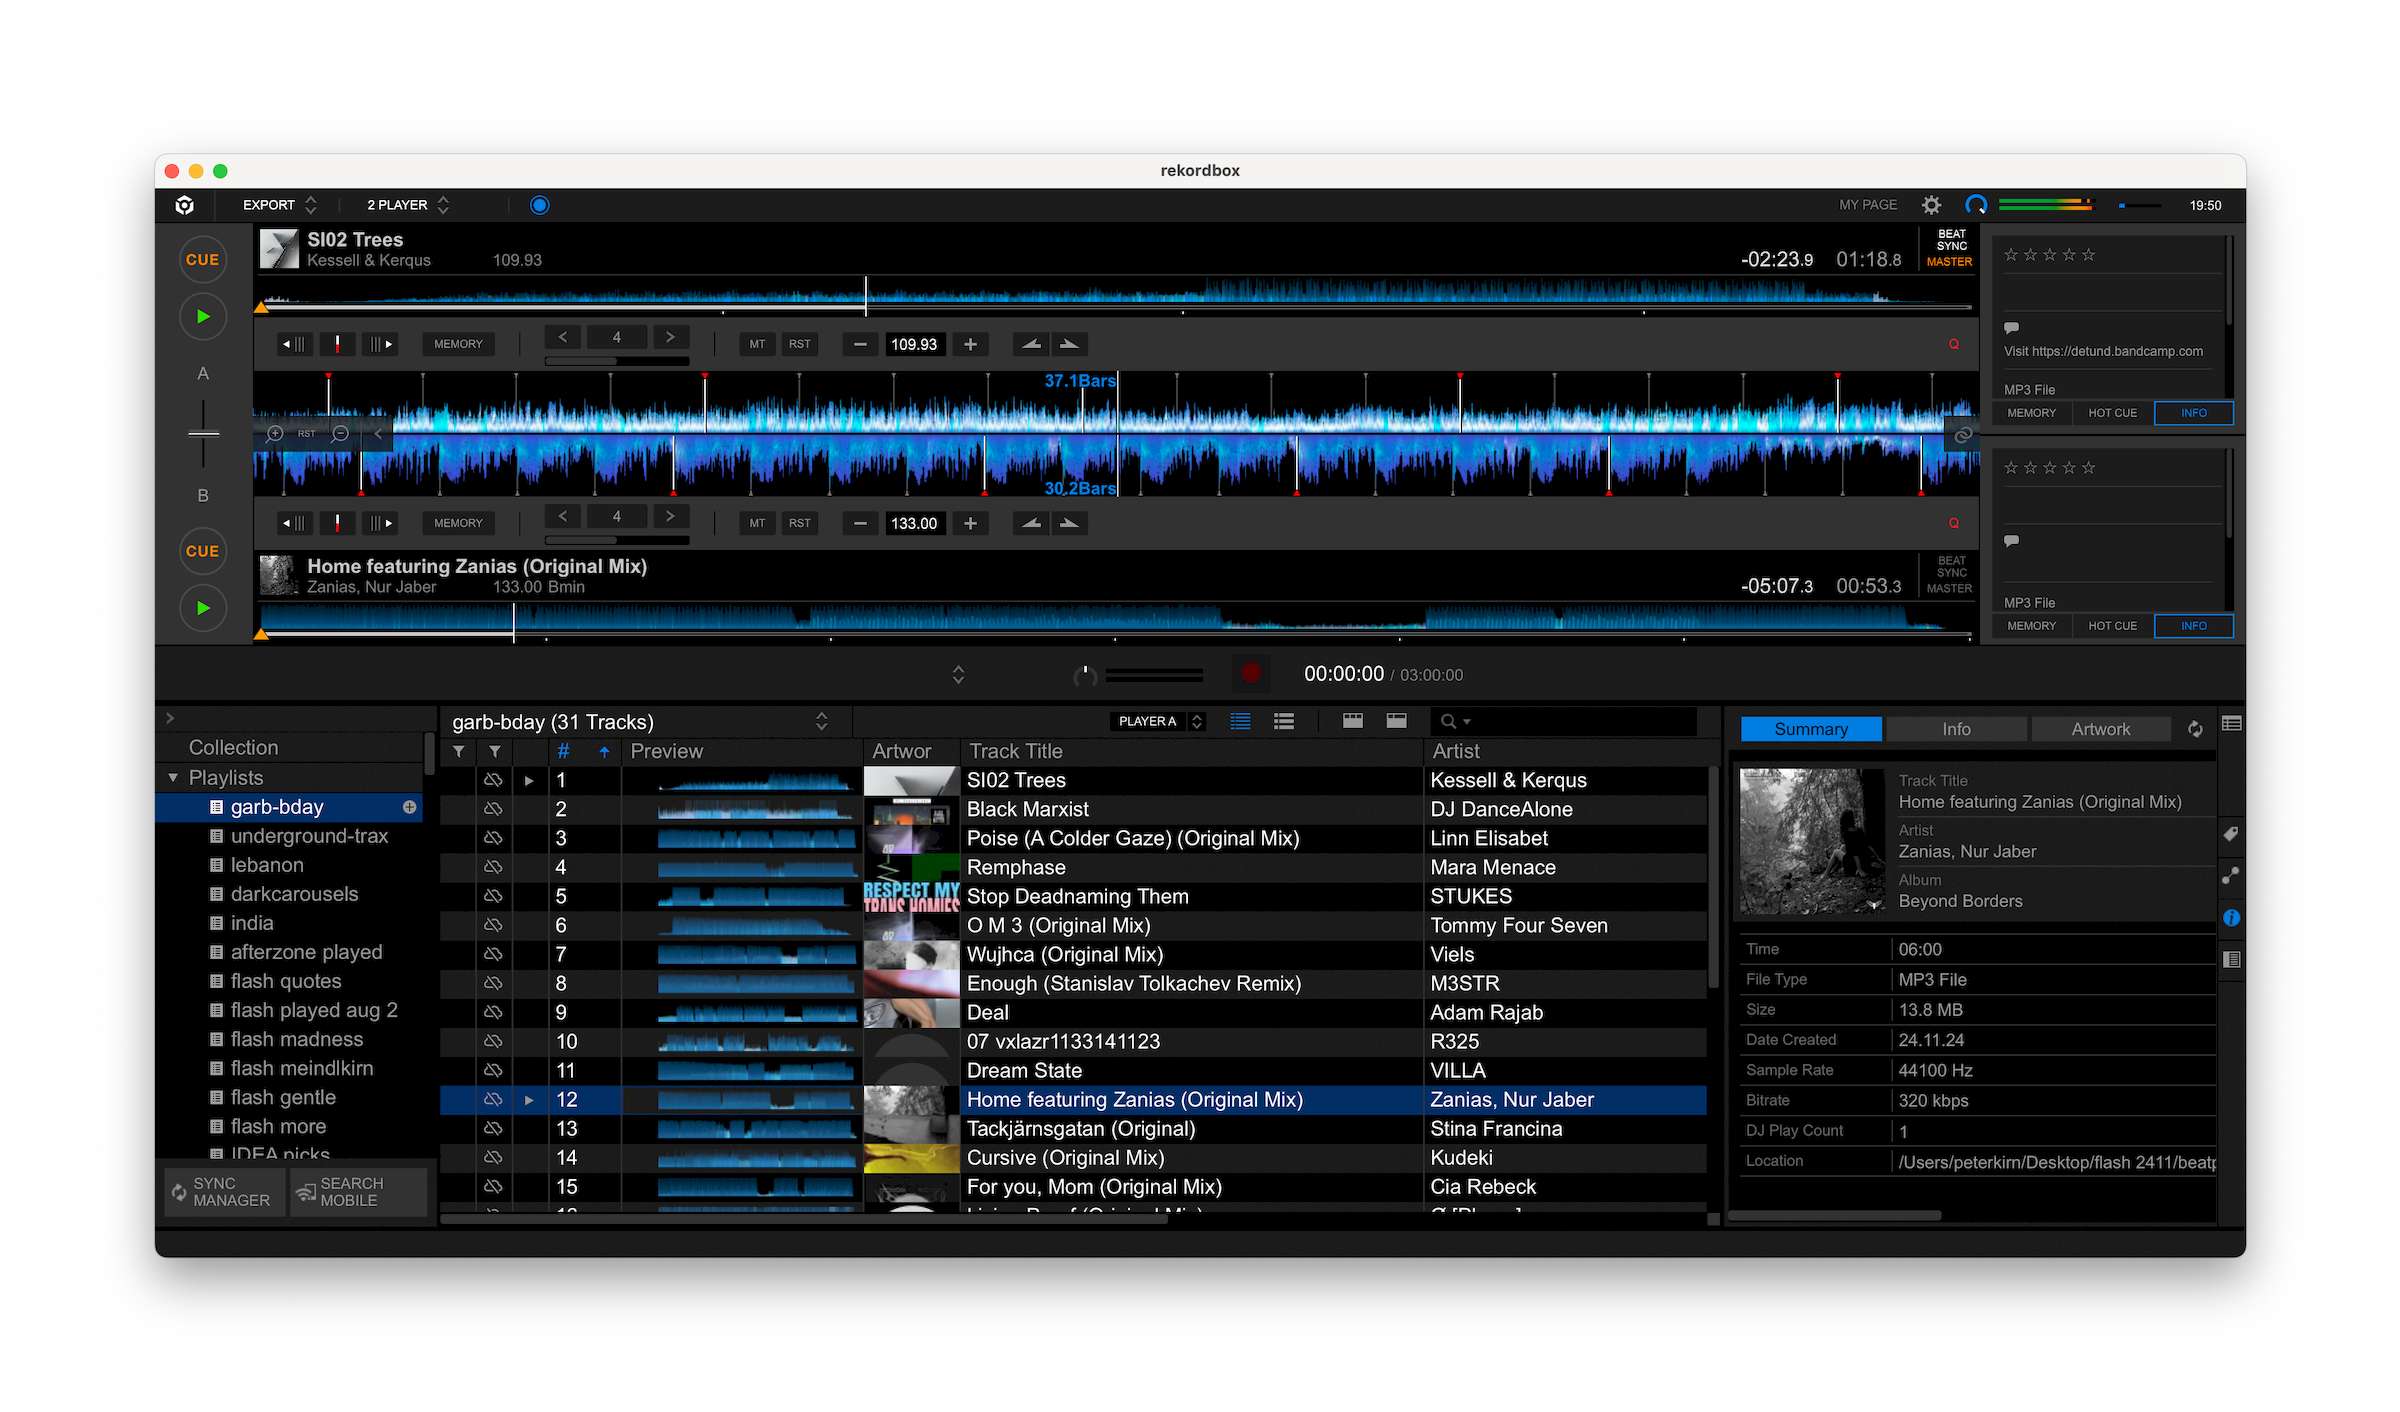Move the A/B crossfader between the decks
The height and width of the screenshot is (1412, 2400).
[203, 434]
